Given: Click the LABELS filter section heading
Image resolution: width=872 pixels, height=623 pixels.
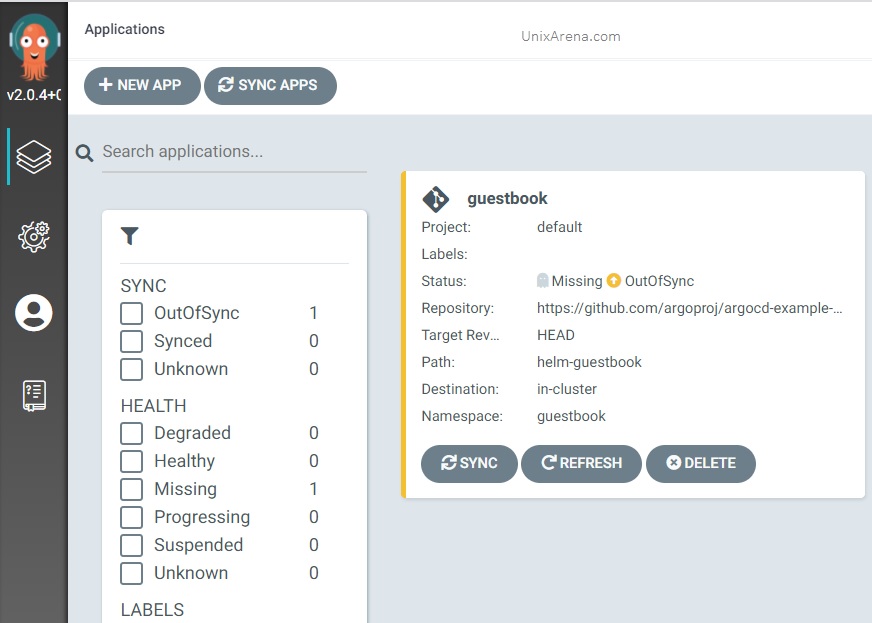Looking at the screenshot, I should click(152, 610).
